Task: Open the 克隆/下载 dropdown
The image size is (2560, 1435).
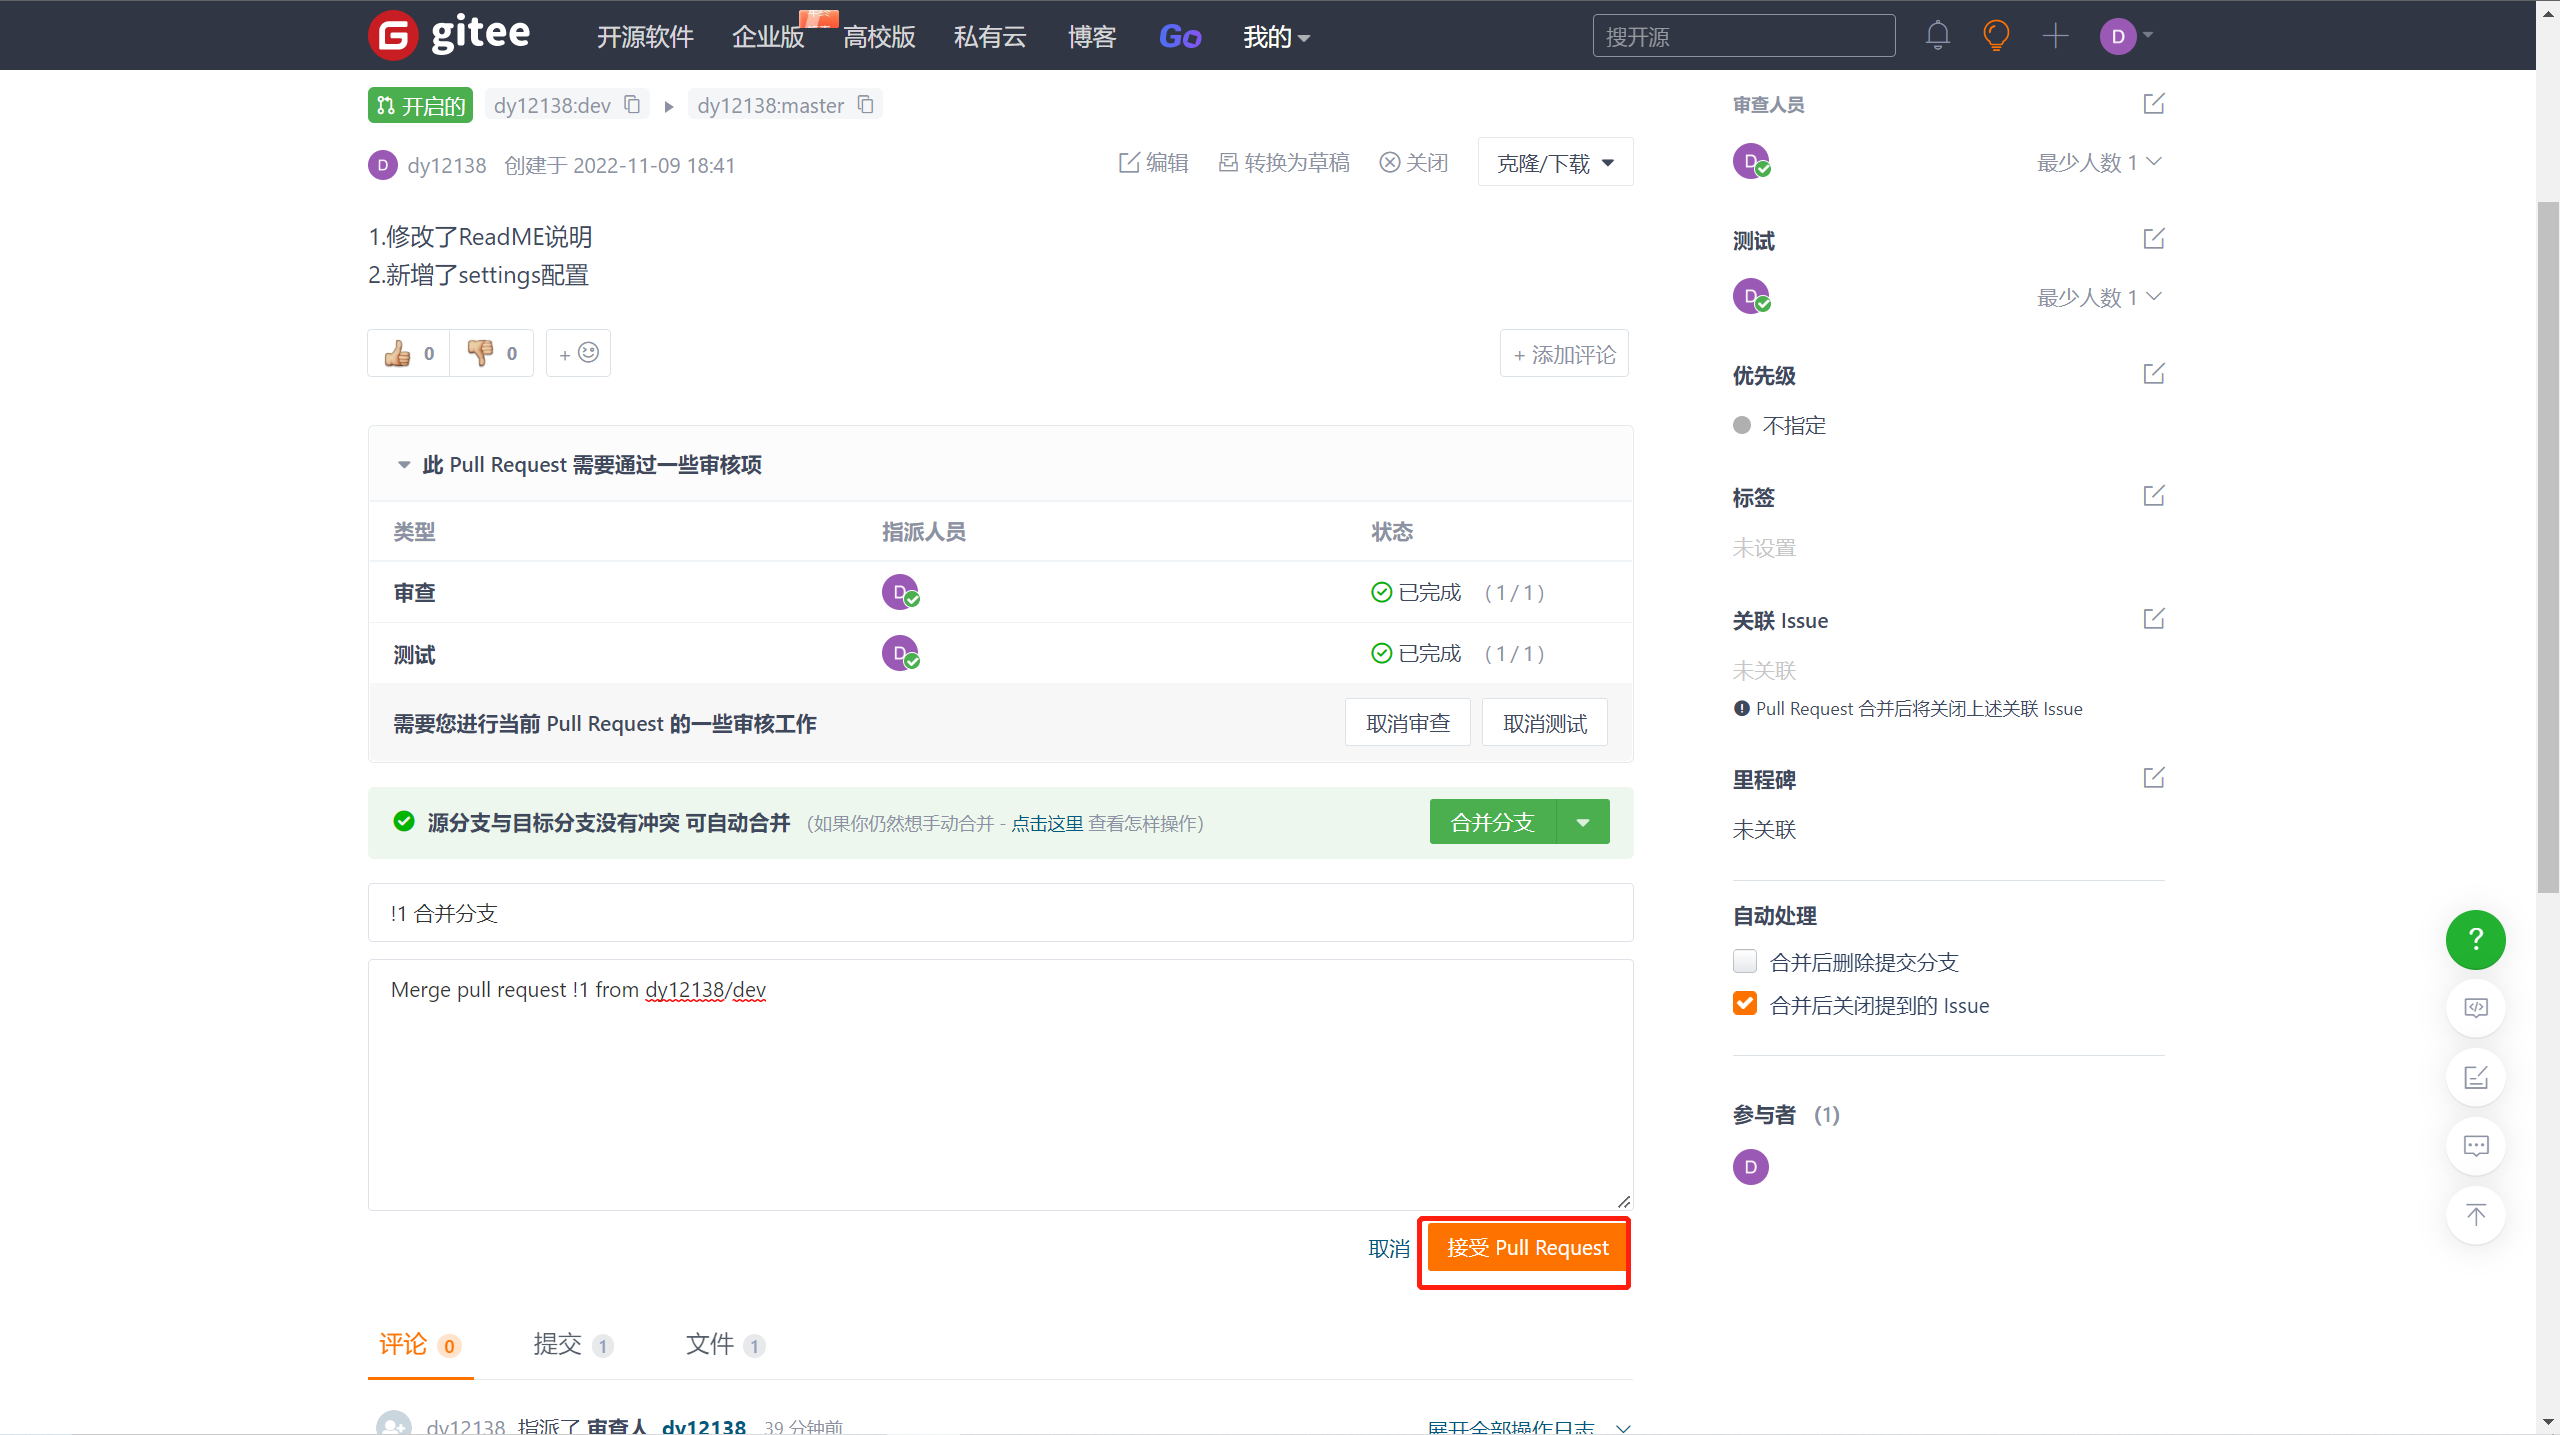Action: 1555,163
